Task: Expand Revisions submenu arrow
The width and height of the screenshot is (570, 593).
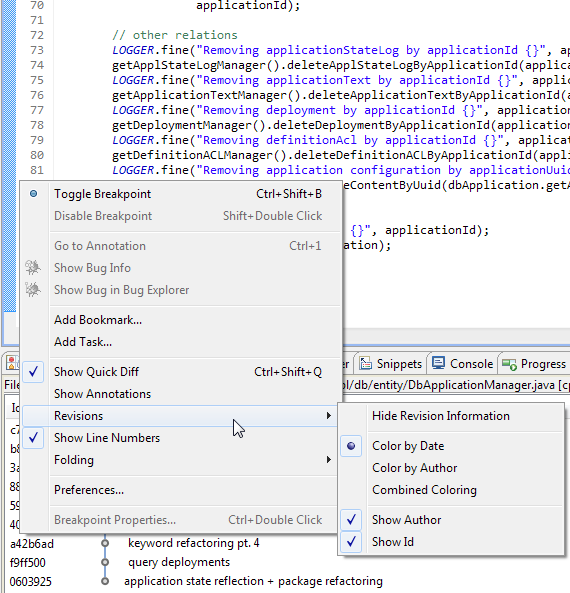Action: pyautogui.click(x=329, y=416)
